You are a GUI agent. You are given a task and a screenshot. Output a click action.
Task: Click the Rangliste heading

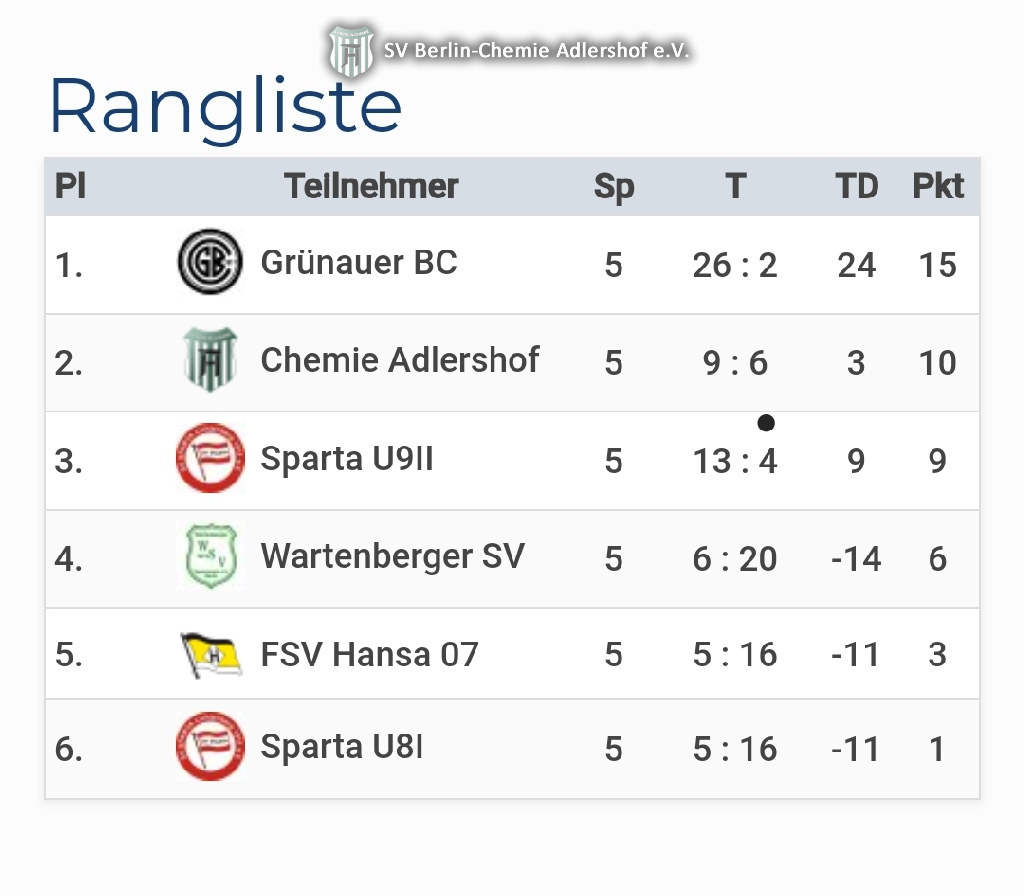click(226, 106)
